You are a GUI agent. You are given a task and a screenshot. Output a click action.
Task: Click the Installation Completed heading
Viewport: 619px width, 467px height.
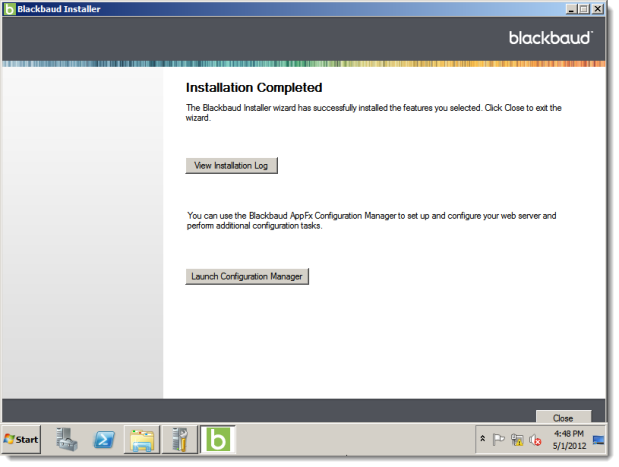[254, 88]
